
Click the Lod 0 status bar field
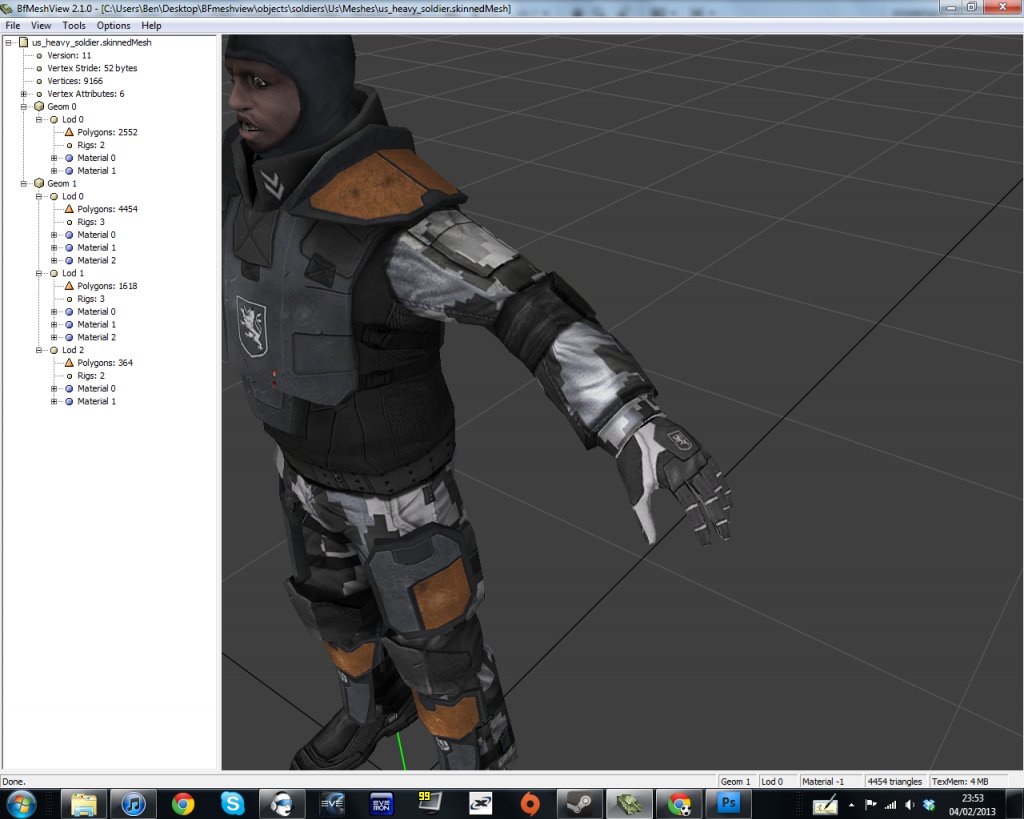(x=777, y=781)
